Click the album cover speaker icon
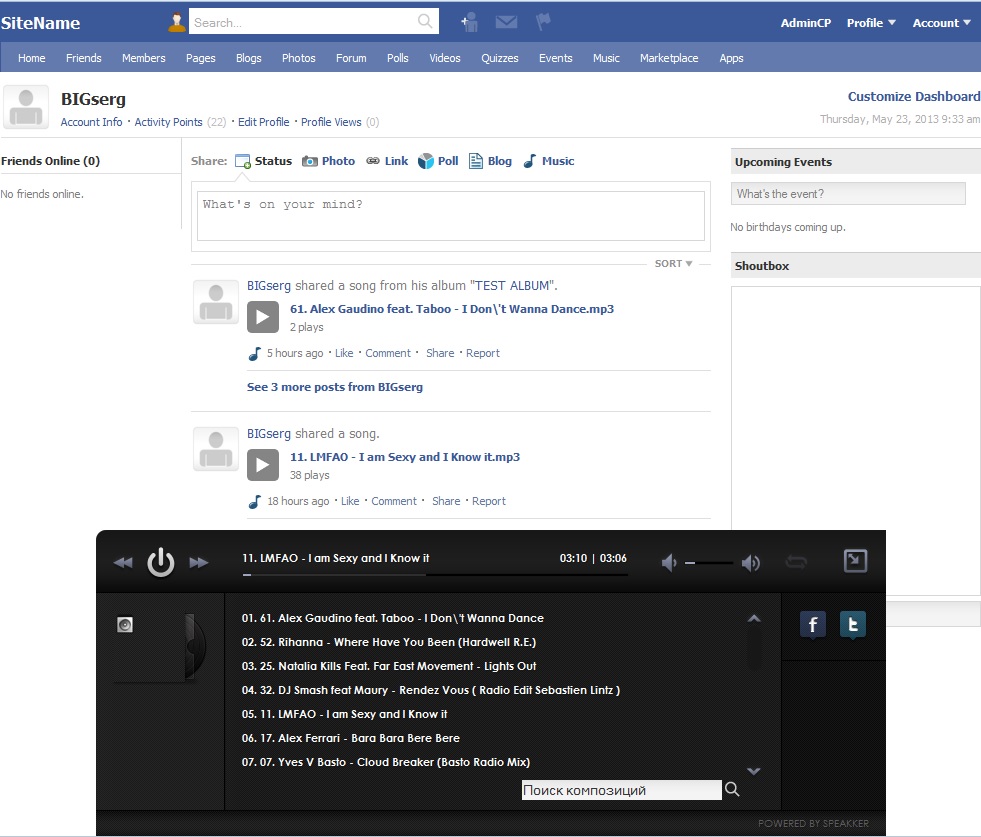This screenshot has height=837, width=981. [x=125, y=624]
